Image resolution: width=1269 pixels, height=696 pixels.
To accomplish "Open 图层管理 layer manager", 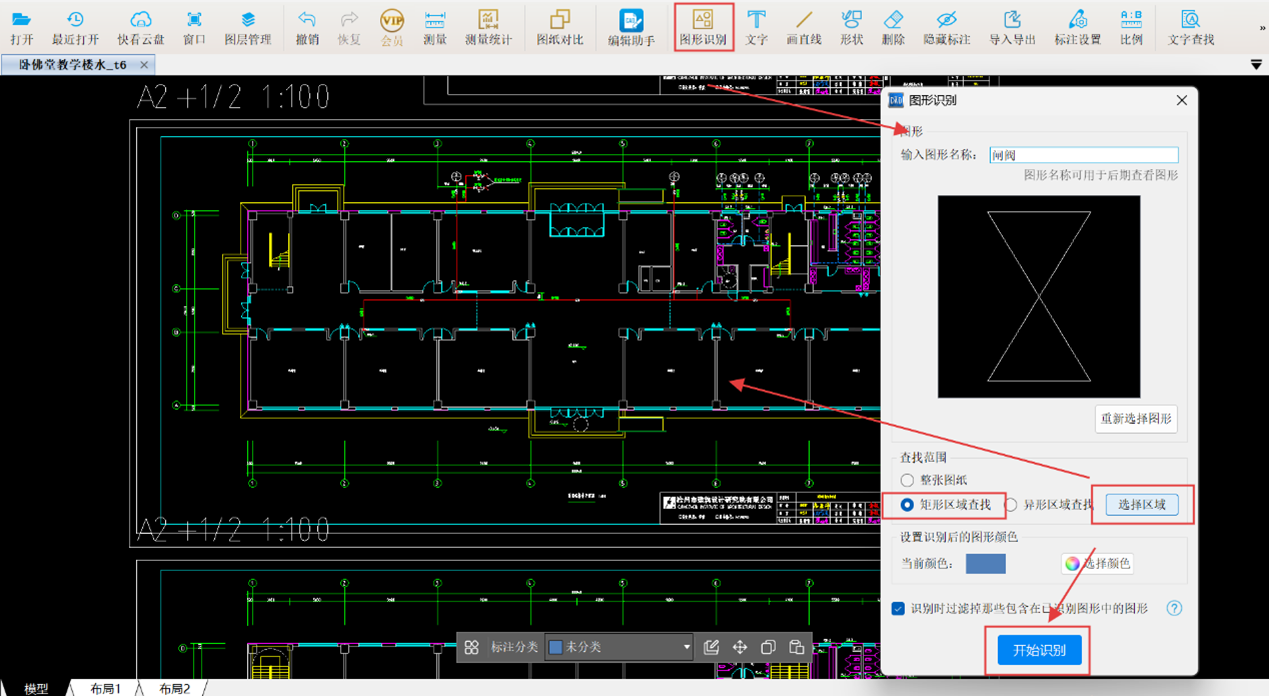I will [248, 27].
